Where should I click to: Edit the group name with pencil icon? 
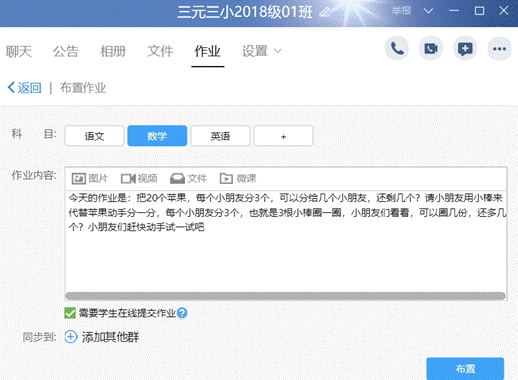[325, 12]
